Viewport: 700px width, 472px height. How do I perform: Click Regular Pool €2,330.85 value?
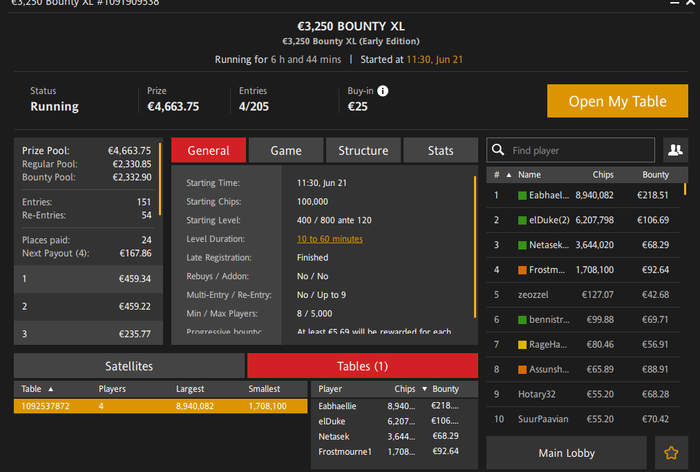click(132, 164)
